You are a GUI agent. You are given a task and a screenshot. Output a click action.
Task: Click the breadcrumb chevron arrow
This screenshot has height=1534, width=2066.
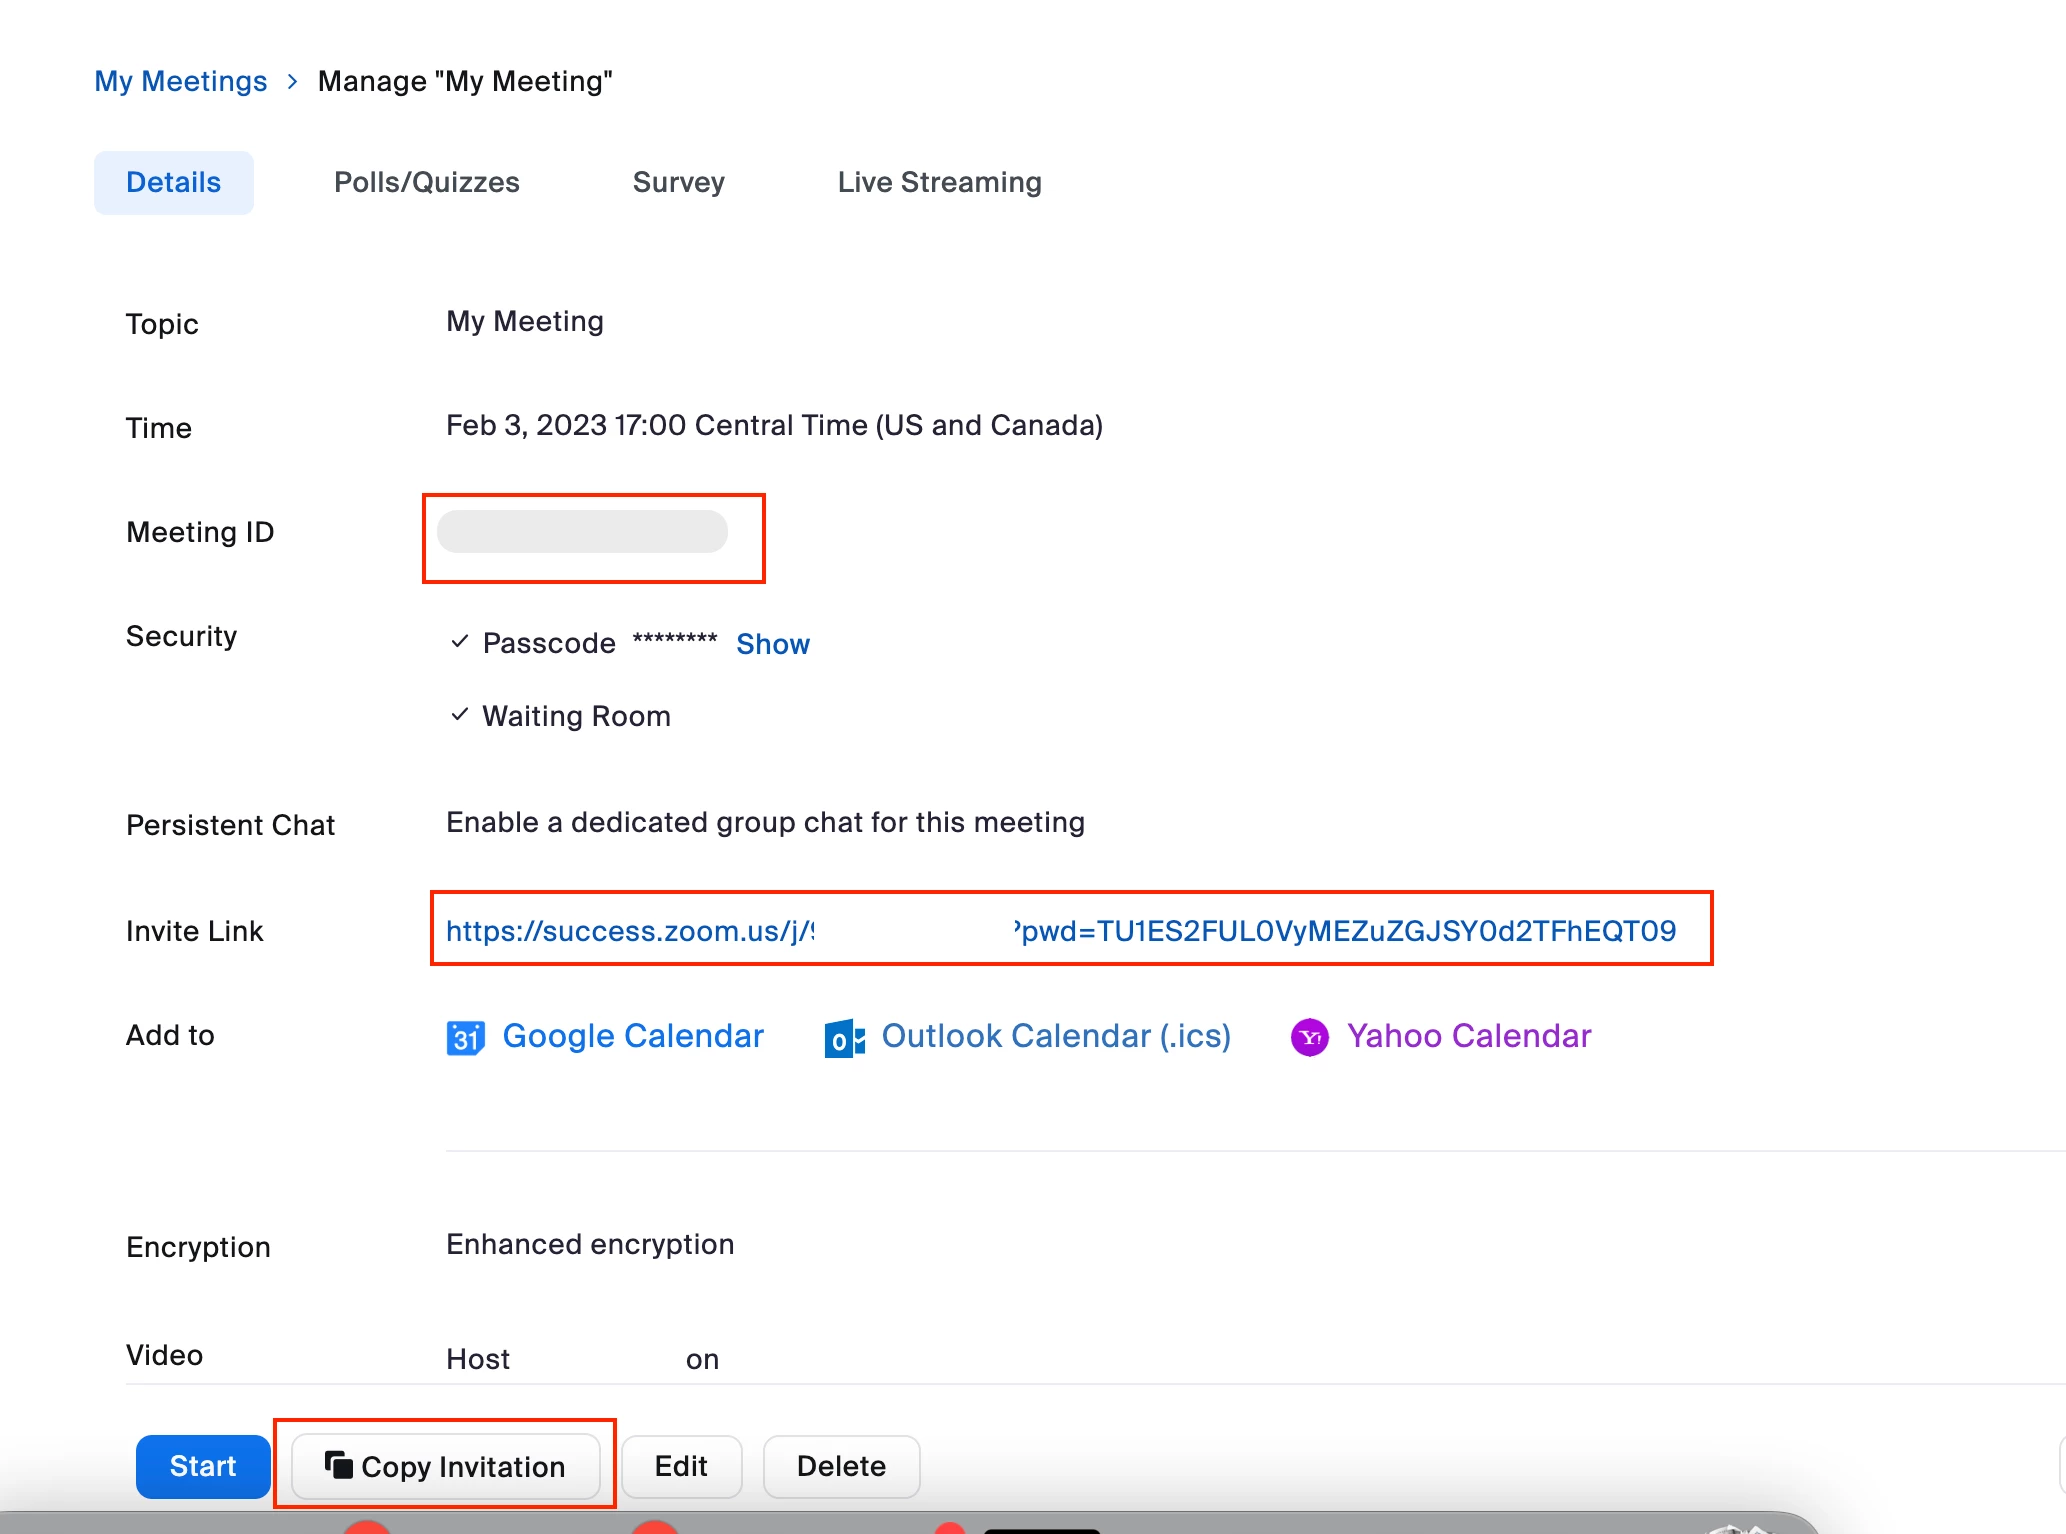292,82
